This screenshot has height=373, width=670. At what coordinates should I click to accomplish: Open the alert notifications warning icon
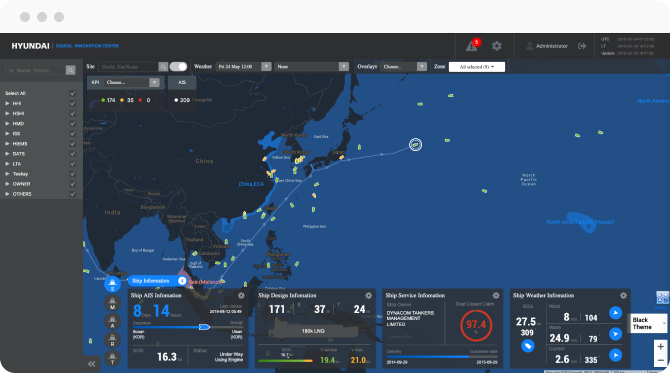(x=472, y=45)
